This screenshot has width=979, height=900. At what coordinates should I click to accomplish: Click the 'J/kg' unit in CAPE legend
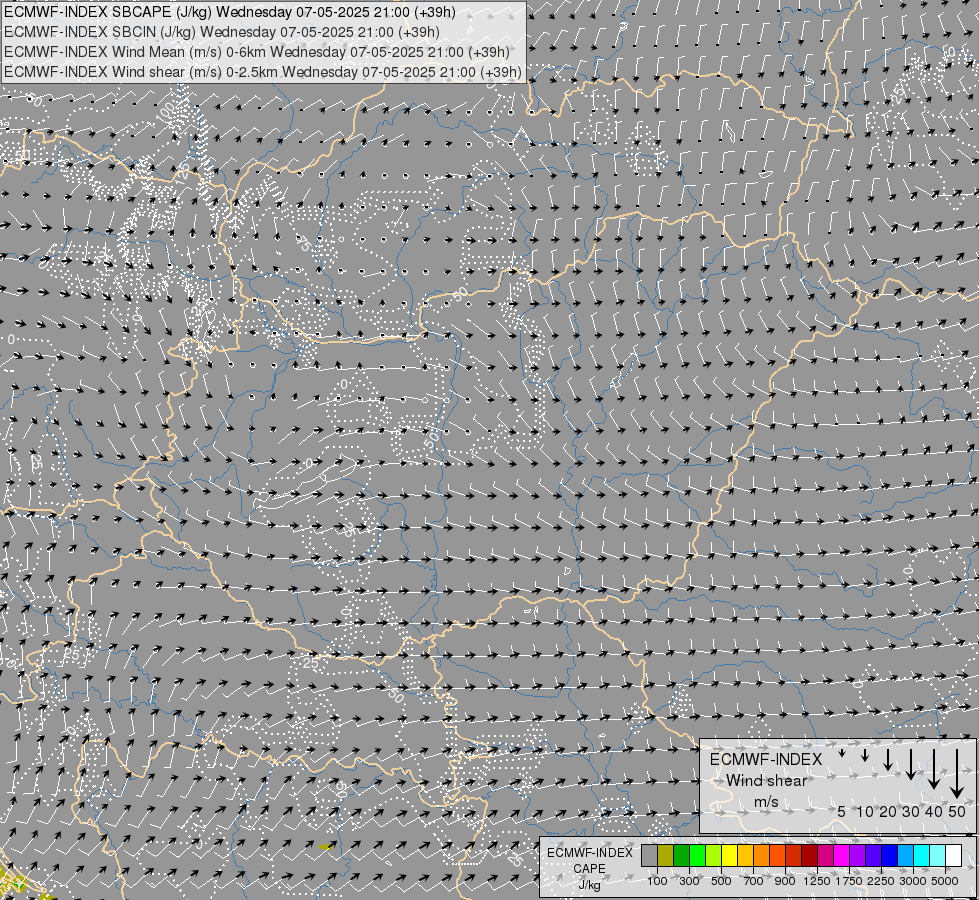[589, 884]
